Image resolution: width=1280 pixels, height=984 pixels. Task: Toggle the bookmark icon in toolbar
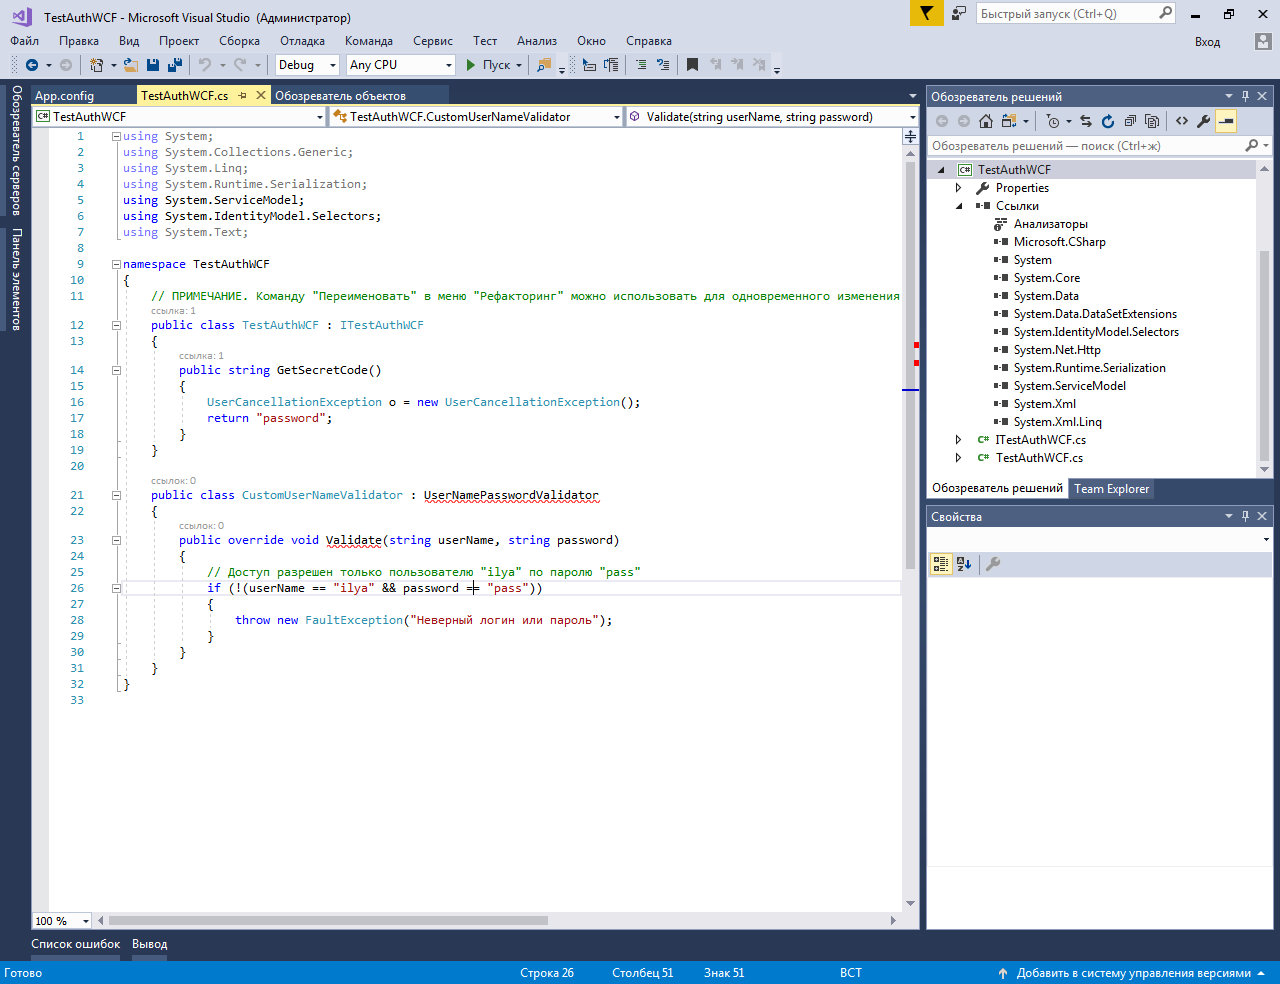[692, 65]
